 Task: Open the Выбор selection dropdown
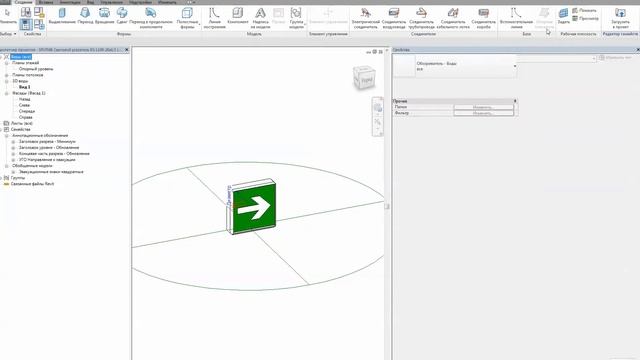tap(8, 34)
